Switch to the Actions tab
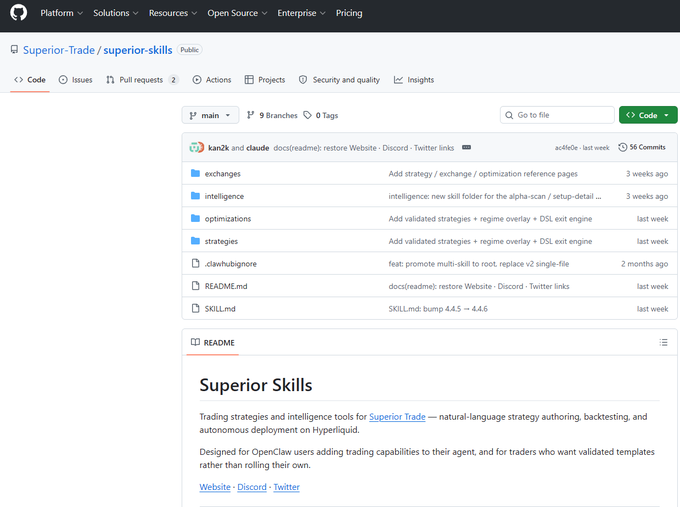 tap(212, 80)
